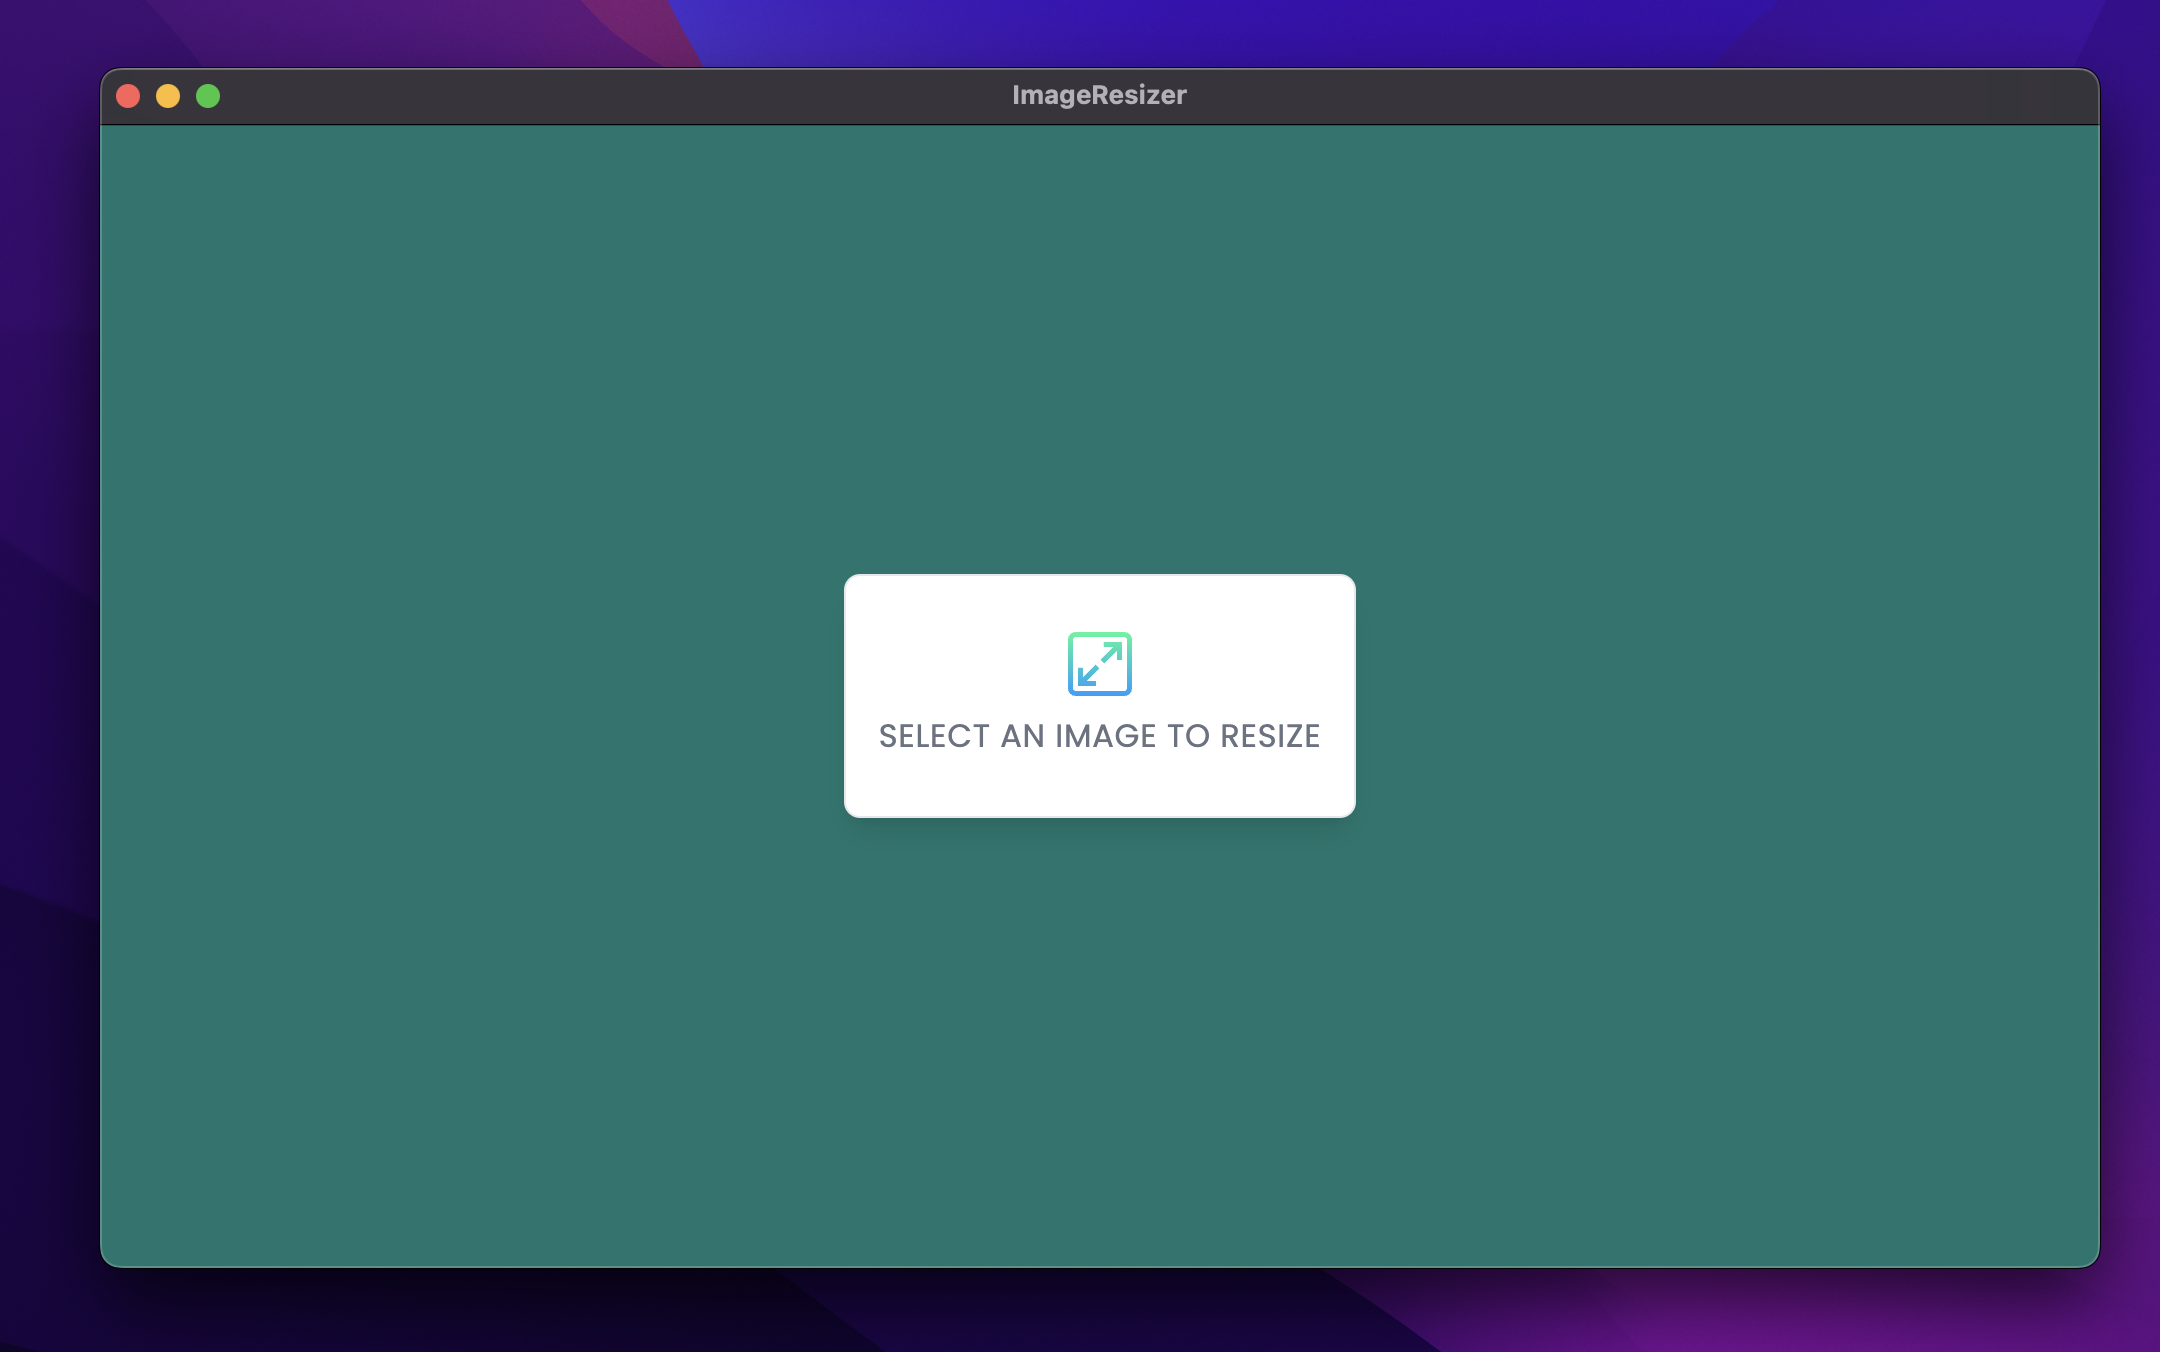The width and height of the screenshot is (2160, 1352).
Task: Click the word "SELECT" in the card
Action: pyautogui.click(x=933, y=736)
